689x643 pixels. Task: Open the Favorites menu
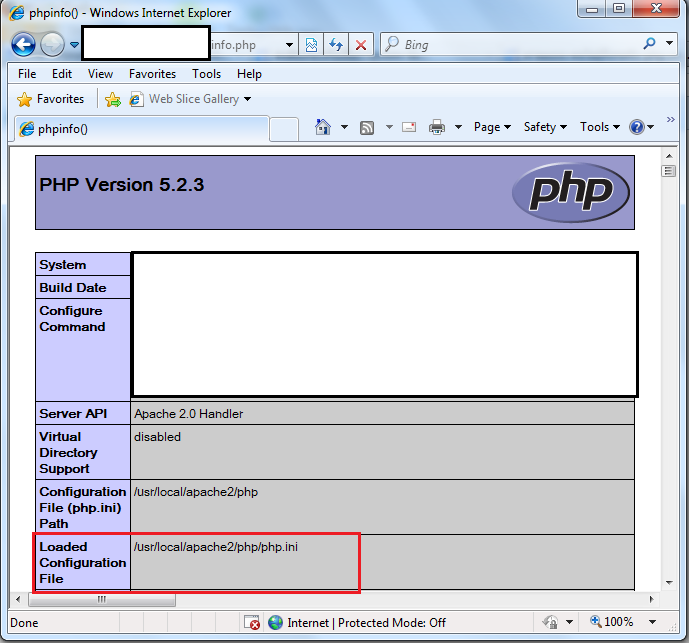[152, 74]
